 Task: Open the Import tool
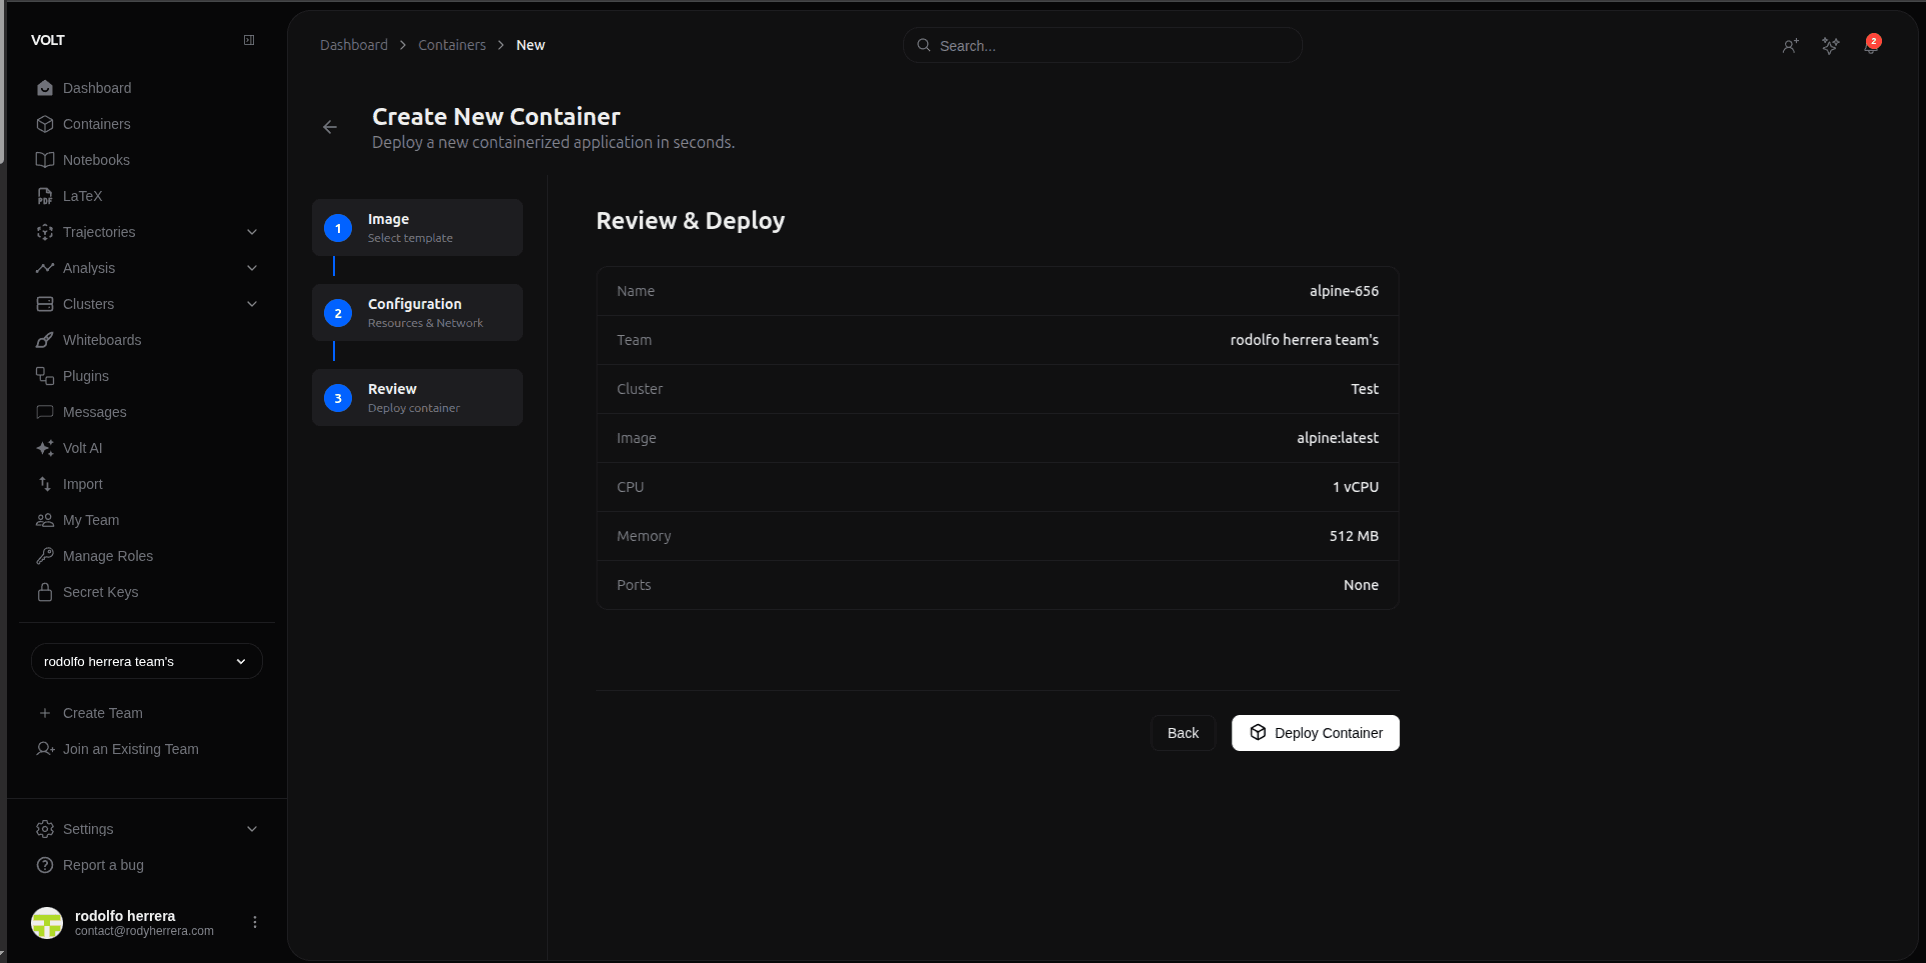pyautogui.click(x=82, y=484)
